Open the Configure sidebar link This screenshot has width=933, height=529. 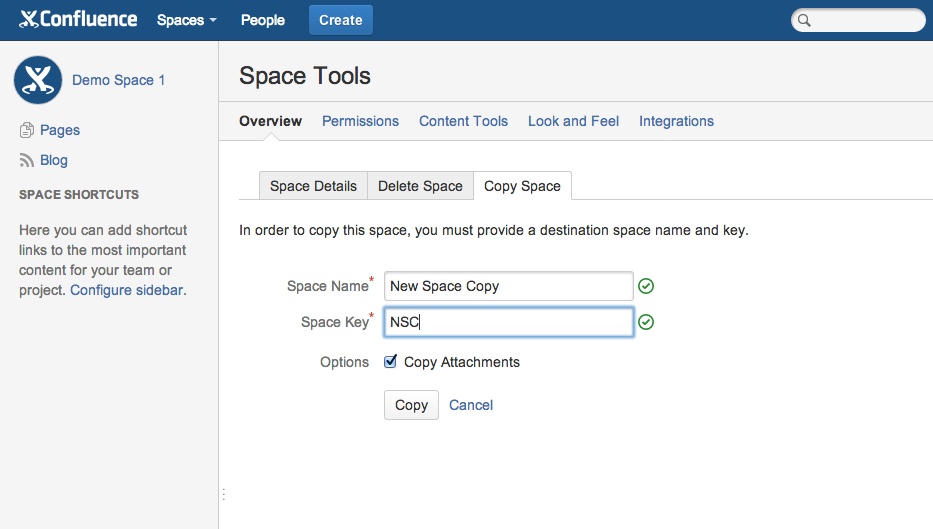(x=127, y=290)
